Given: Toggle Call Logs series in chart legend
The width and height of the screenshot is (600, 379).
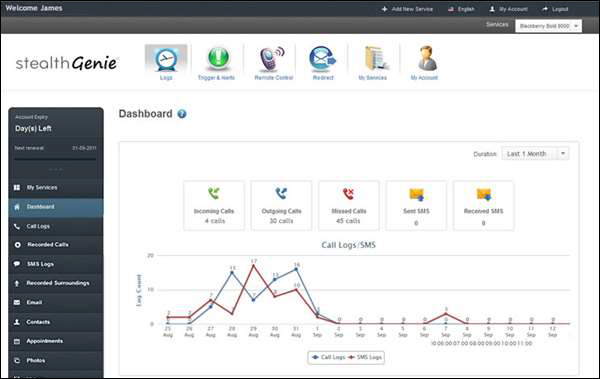Looking at the screenshot, I should (328, 357).
